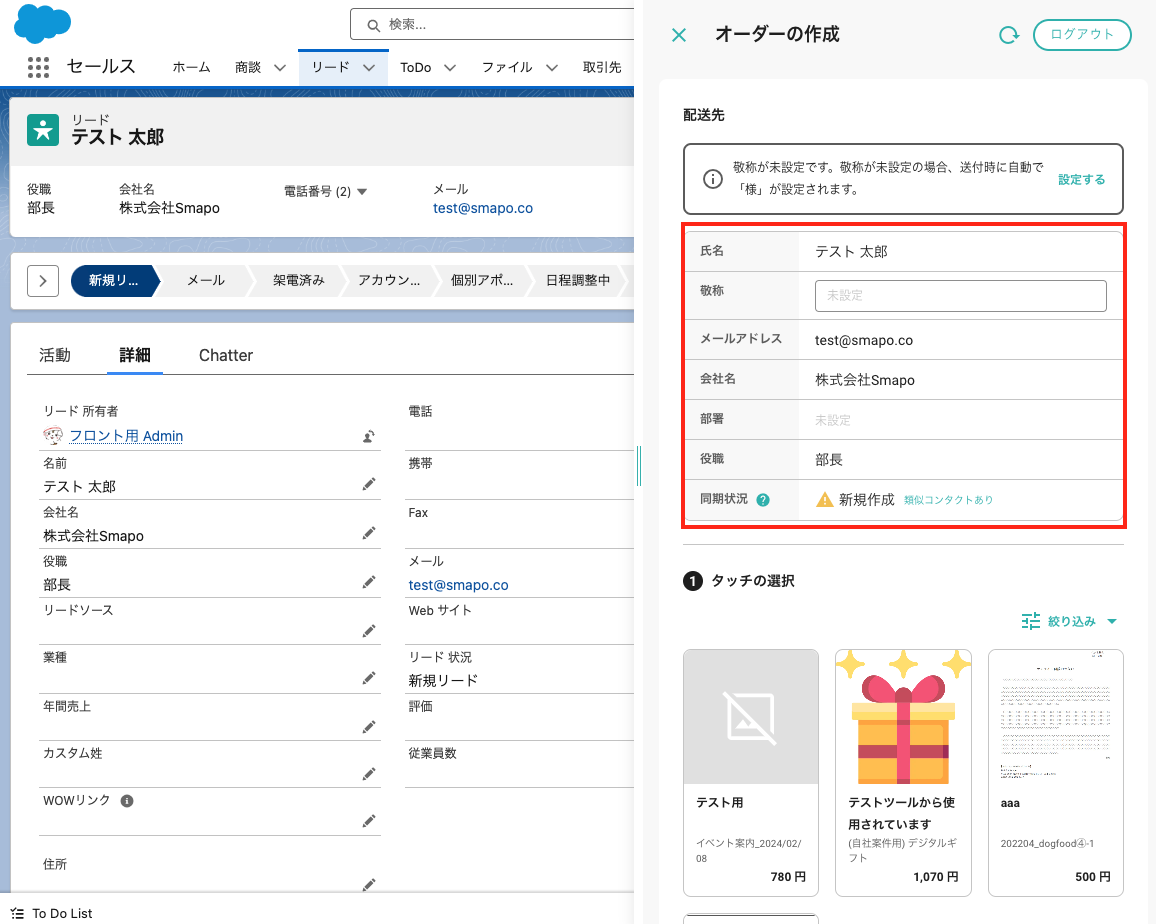This screenshot has width=1156, height=924.
Task: Edit the WOWリンク field pencil icon
Action: point(369,821)
